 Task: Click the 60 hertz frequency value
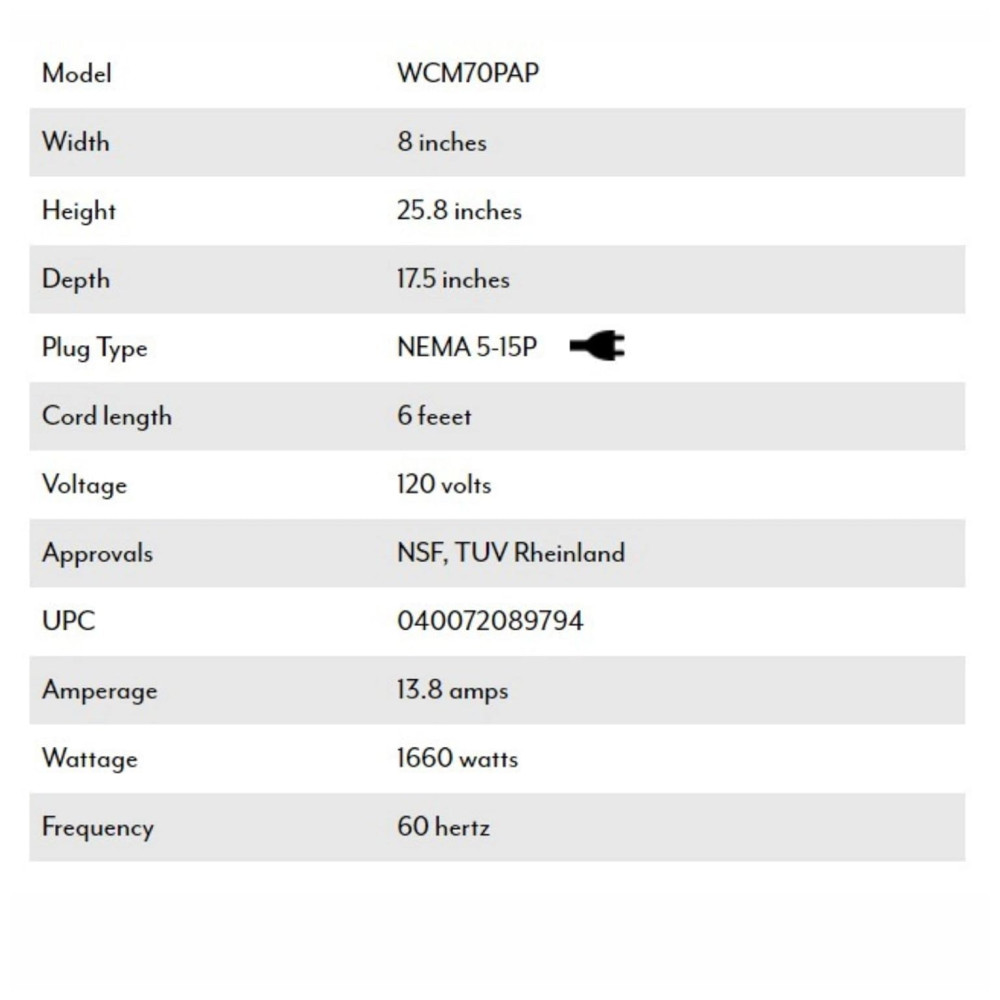443,827
